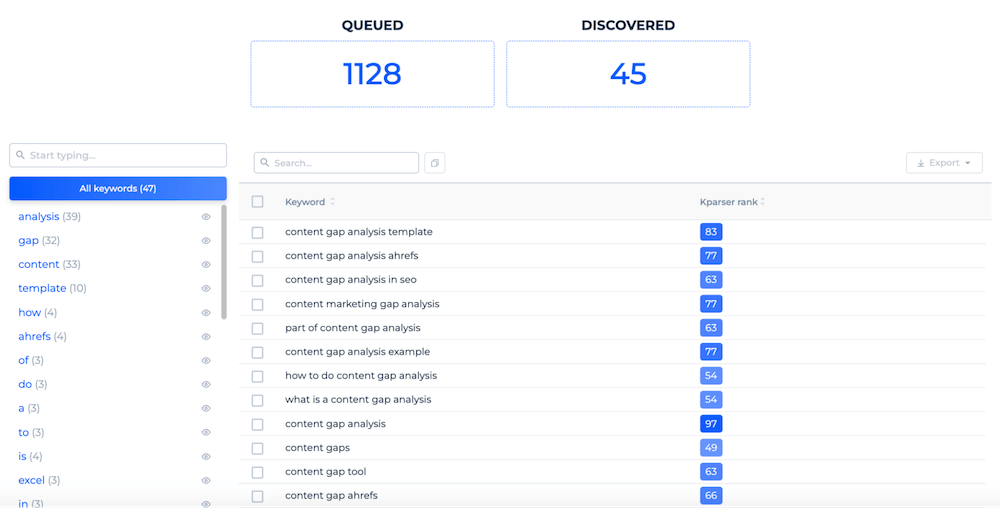
Task: Click rank badge 97 for content gap analysis
Action: tap(711, 424)
